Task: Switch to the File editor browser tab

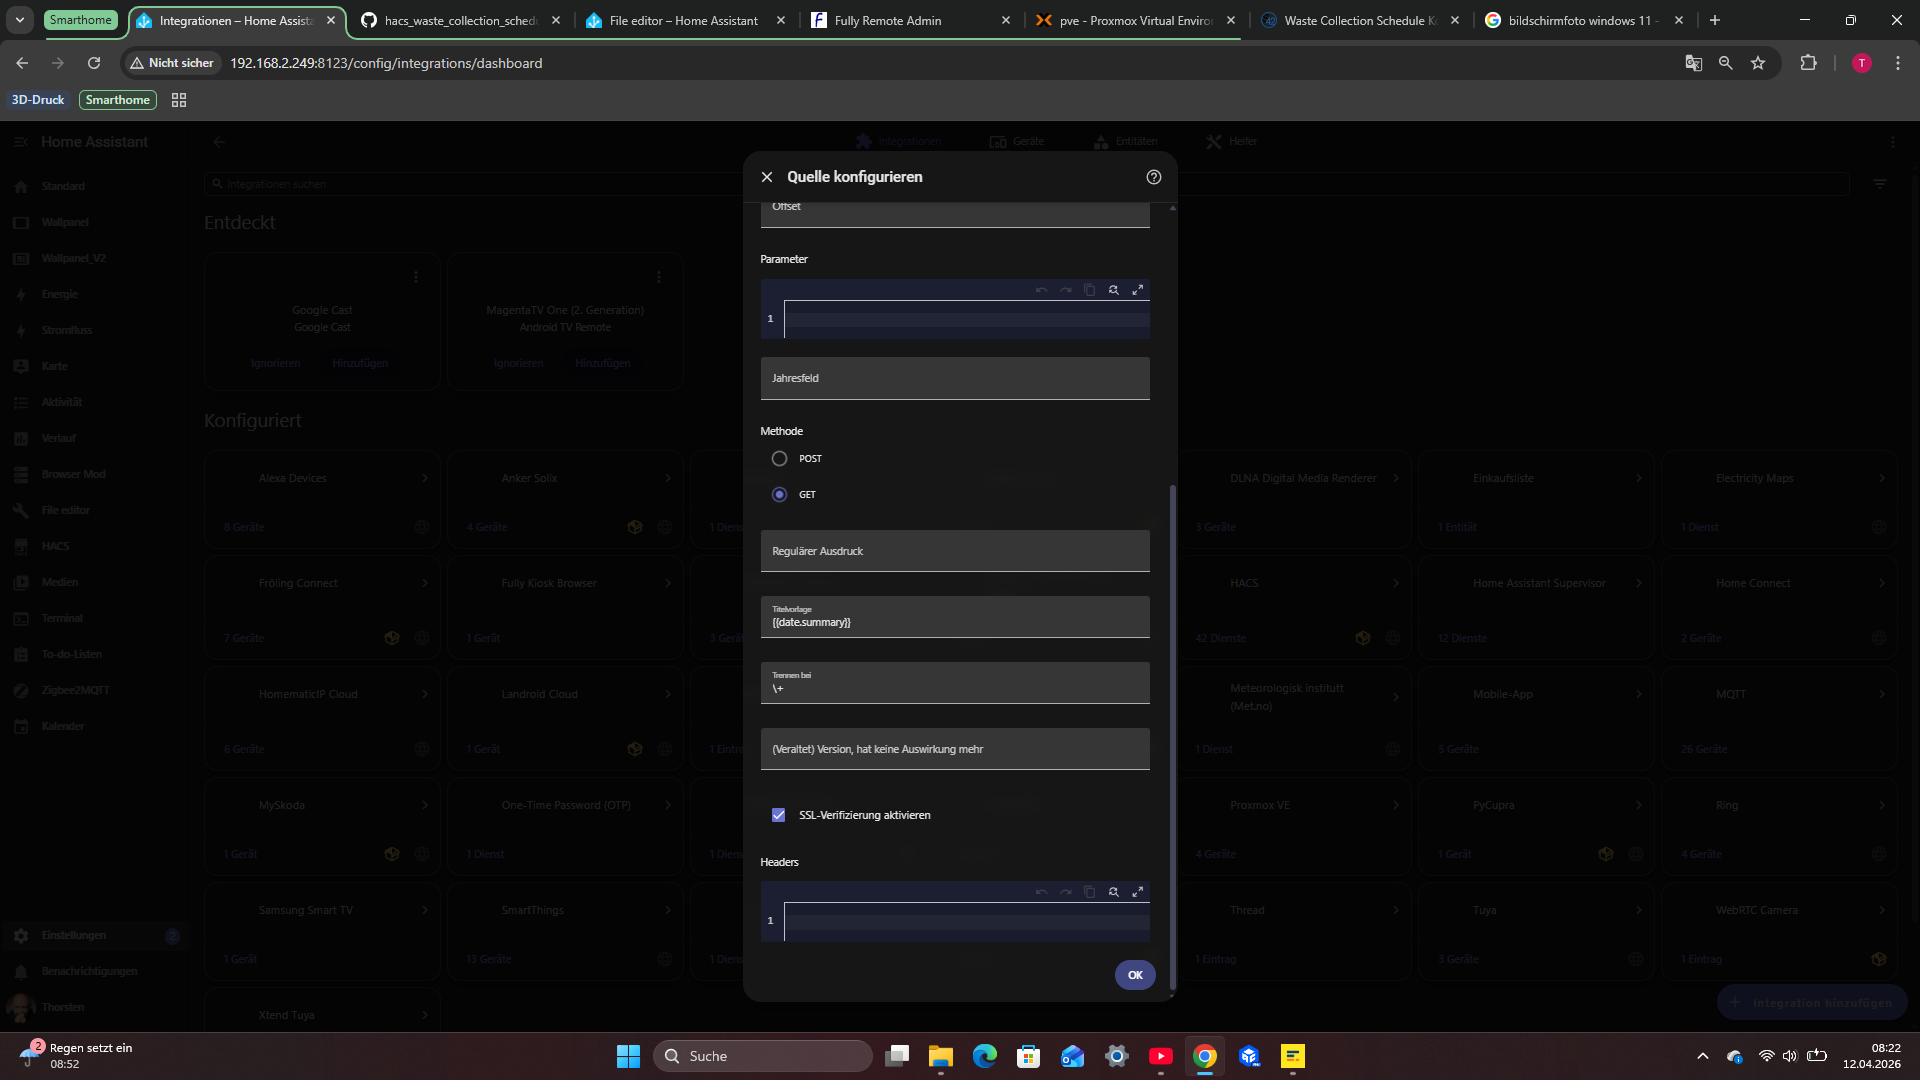Action: pos(684,20)
